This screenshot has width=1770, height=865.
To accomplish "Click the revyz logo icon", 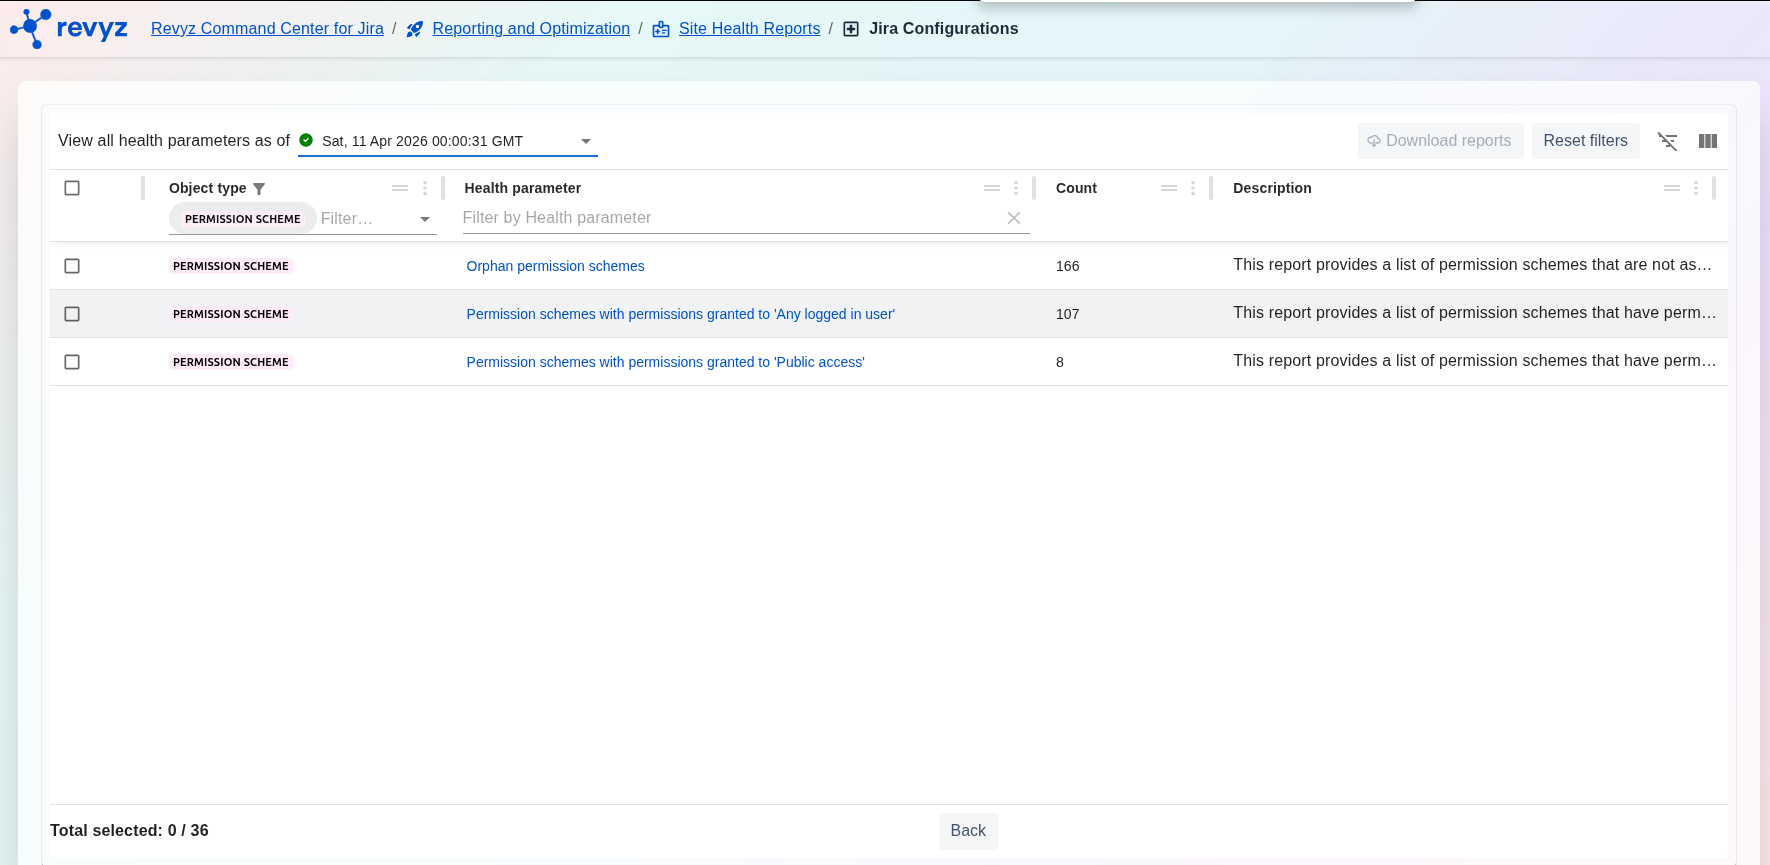I will pyautogui.click(x=31, y=28).
